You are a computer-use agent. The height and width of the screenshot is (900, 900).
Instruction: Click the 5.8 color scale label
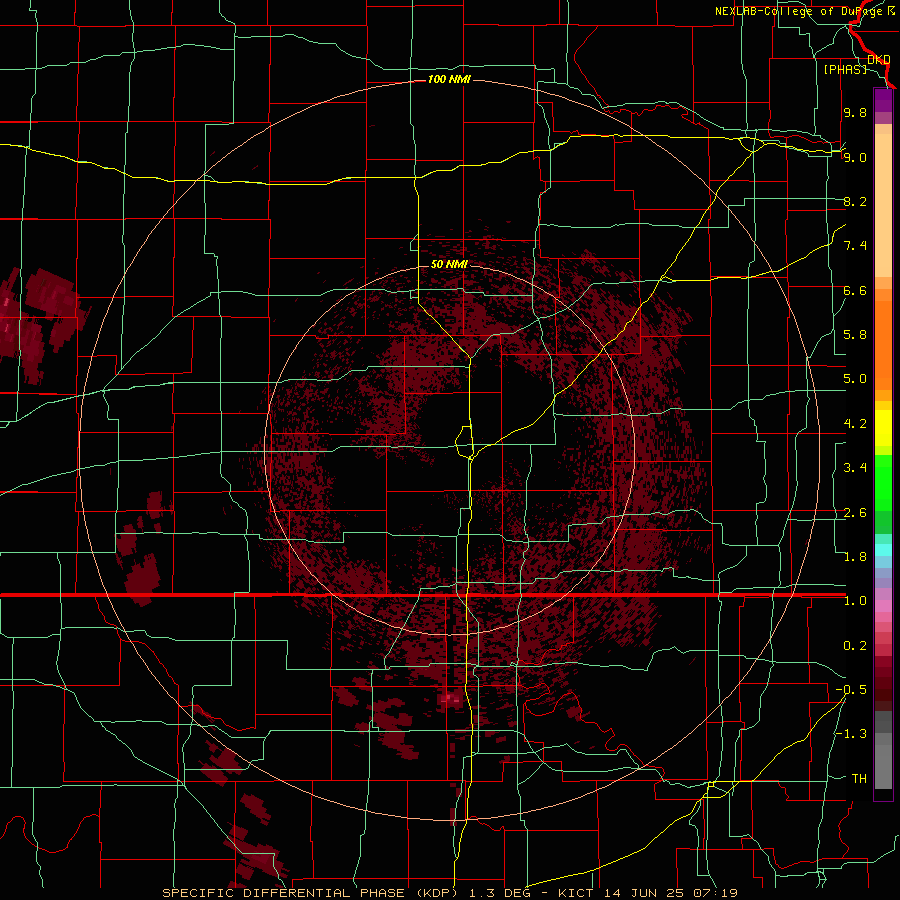coord(855,335)
